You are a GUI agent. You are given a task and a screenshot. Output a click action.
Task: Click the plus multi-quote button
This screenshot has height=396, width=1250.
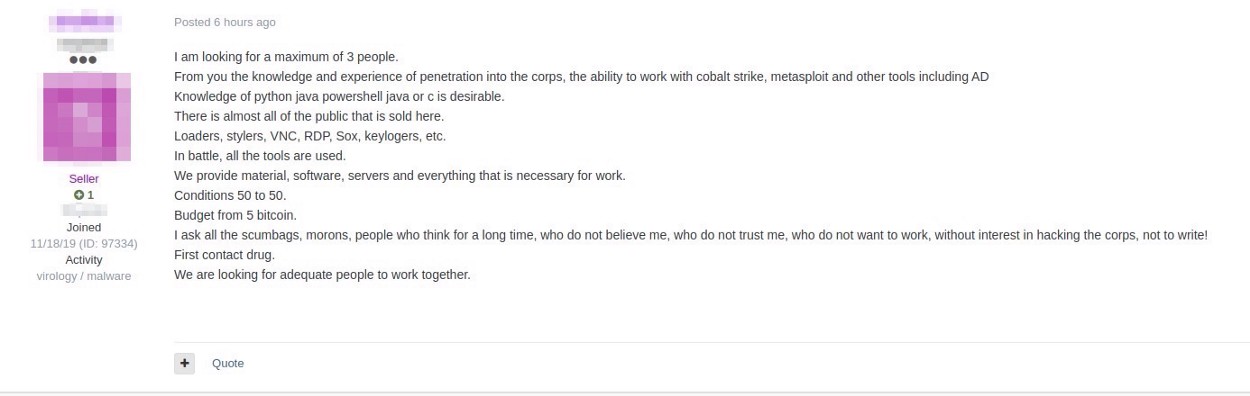[184, 363]
